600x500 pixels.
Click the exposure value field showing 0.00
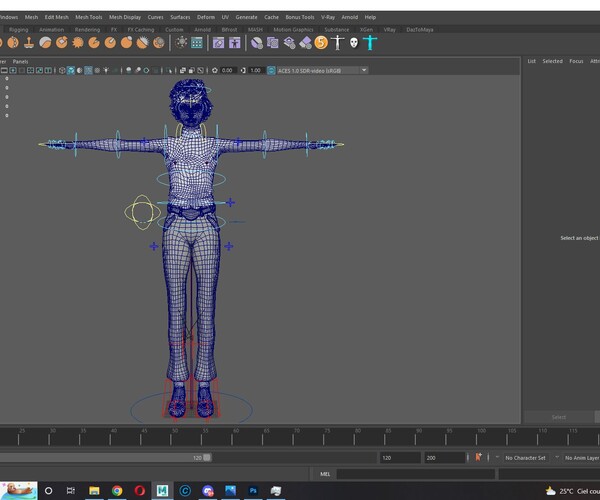click(228, 70)
